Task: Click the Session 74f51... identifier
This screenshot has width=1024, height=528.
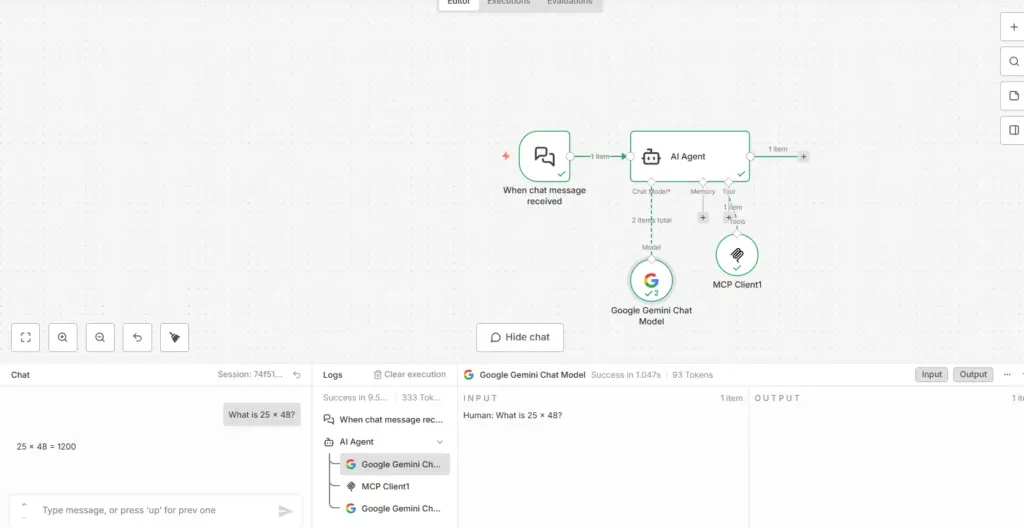Action: [x=250, y=374]
